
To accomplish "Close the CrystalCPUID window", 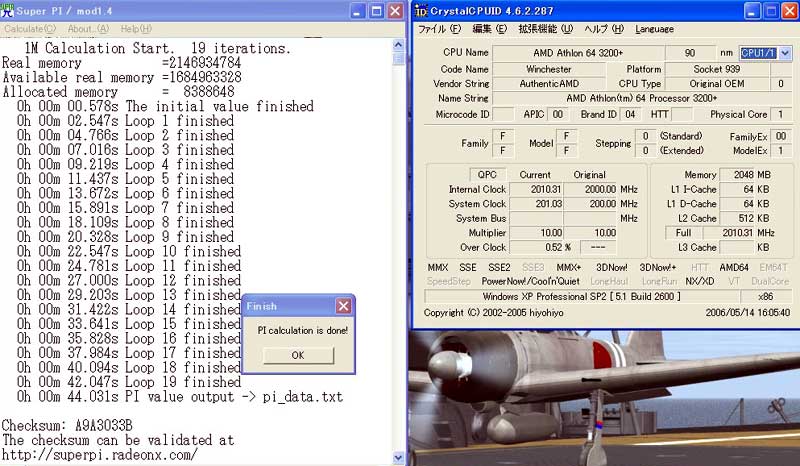I will click(789, 11).
